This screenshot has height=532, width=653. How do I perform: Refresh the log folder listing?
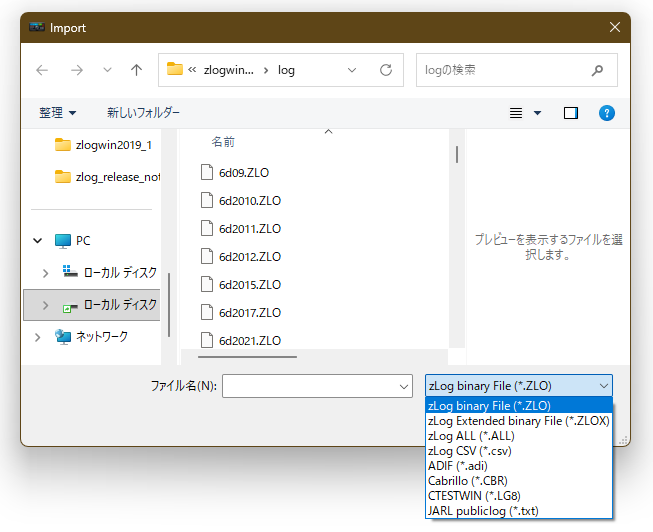pyautogui.click(x=386, y=70)
